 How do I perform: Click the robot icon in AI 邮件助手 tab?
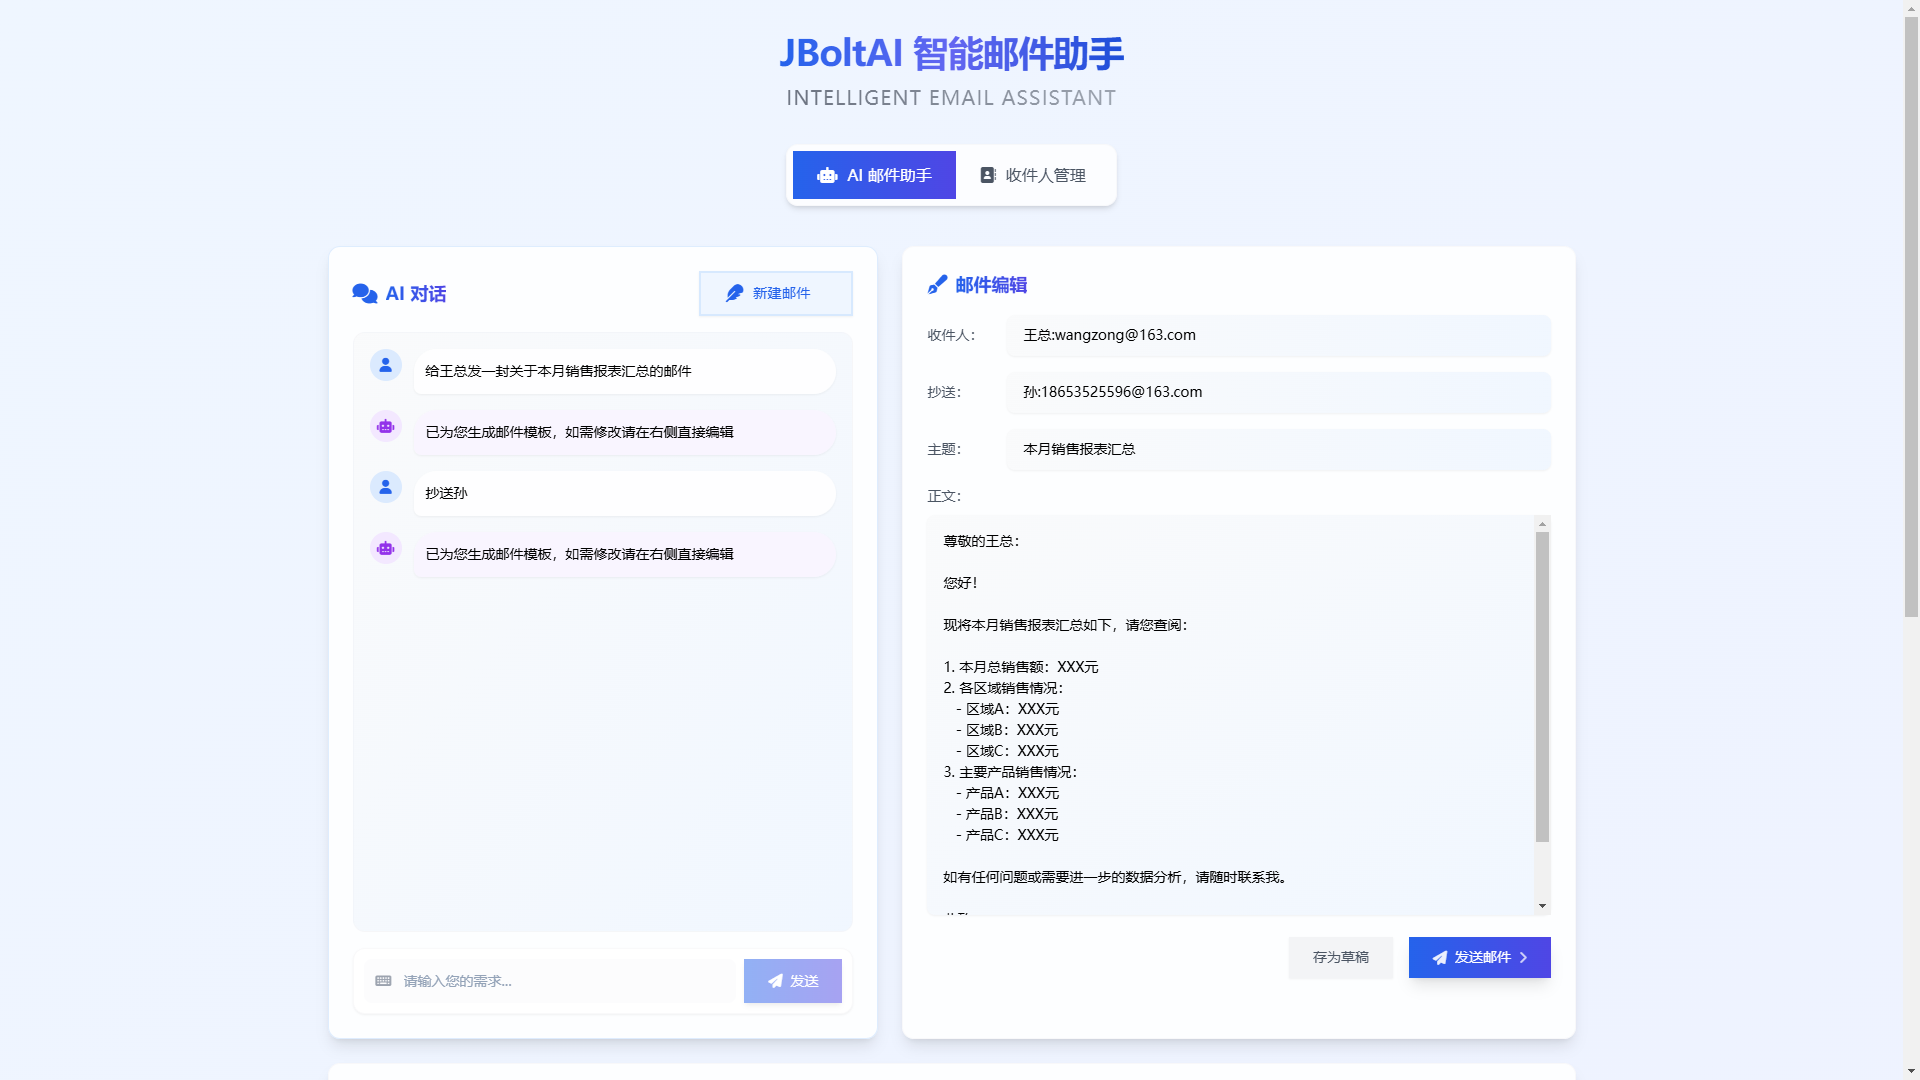coord(827,176)
